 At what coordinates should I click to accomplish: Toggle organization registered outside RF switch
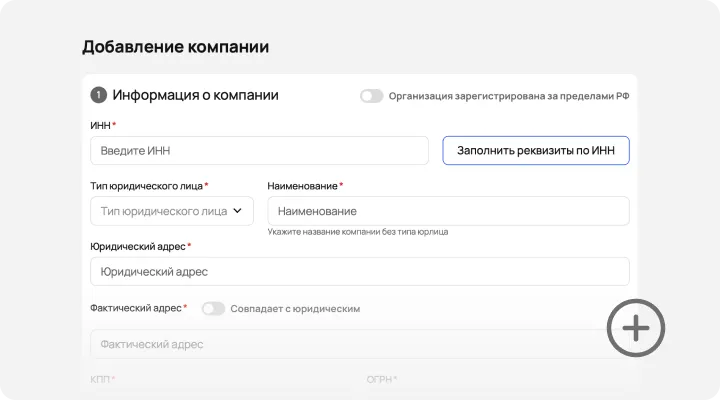[372, 96]
